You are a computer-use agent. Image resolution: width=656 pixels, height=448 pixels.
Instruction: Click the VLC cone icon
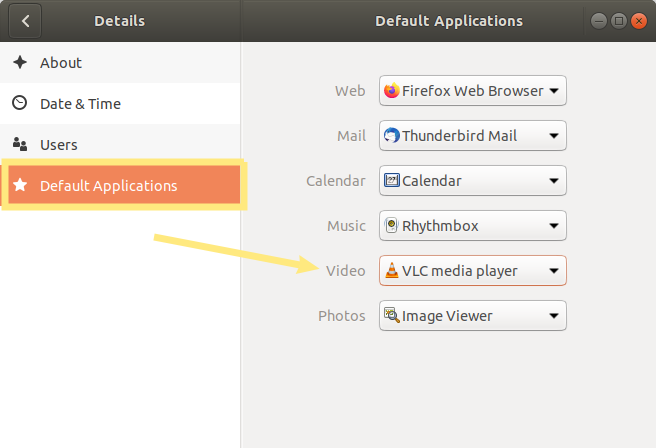[x=392, y=270]
